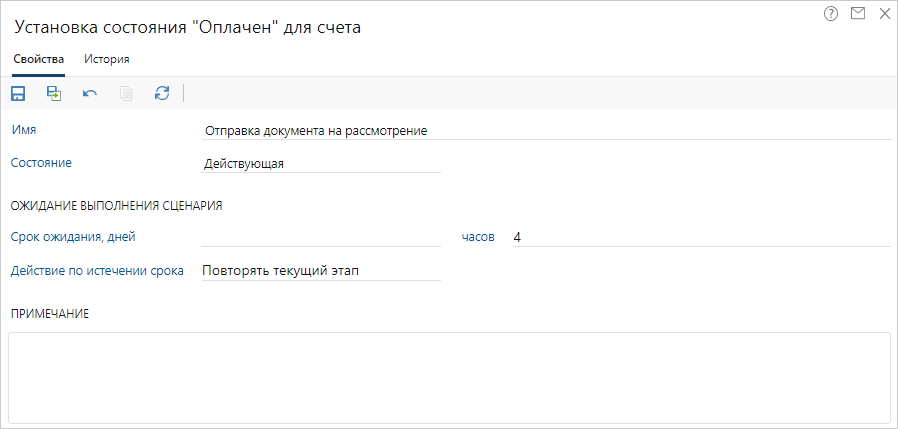The width and height of the screenshot is (898, 429).
Task: Click the Undo changes arrow icon
Action: tap(90, 93)
